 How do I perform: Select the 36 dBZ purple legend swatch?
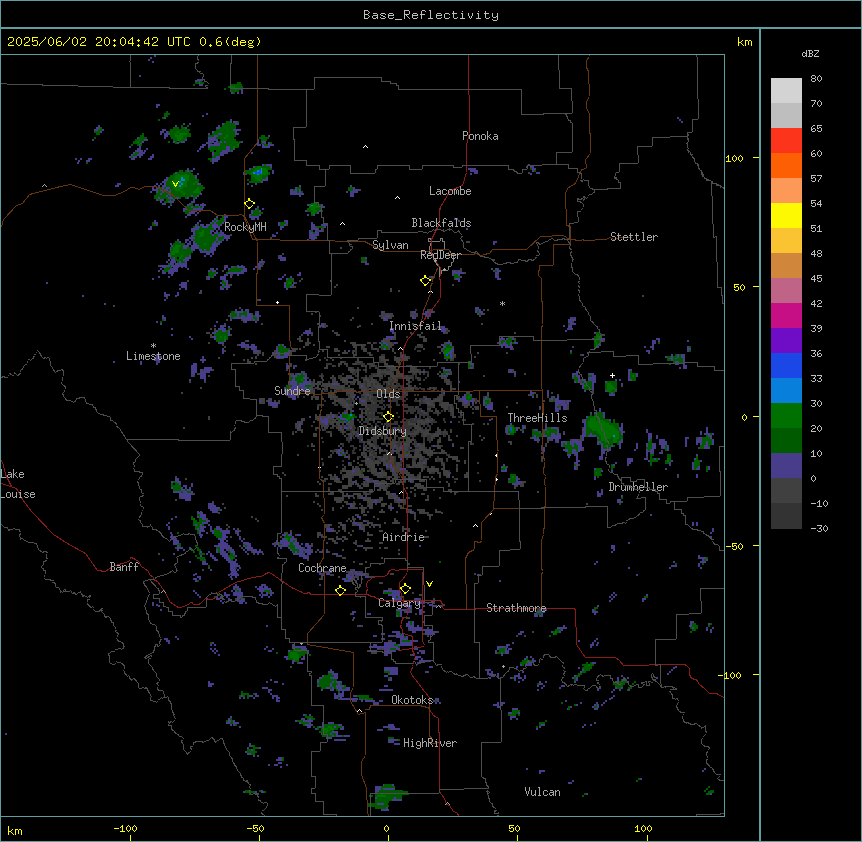point(786,341)
